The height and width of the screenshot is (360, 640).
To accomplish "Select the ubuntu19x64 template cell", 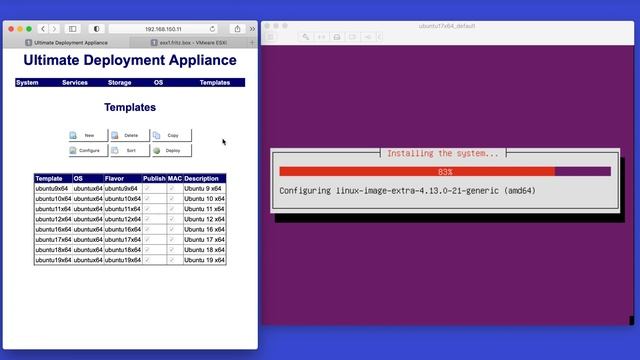I will coord(53,260).
